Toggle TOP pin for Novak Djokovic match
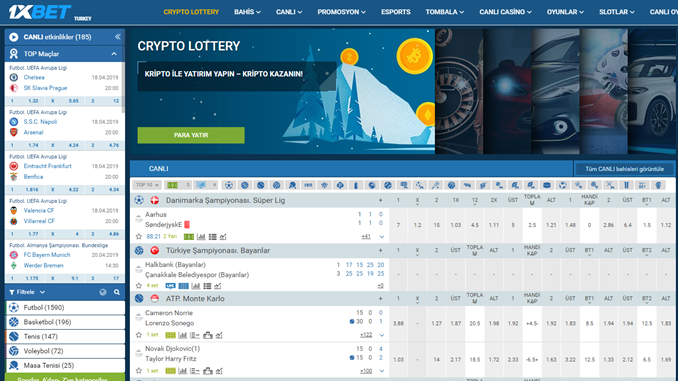The image size is (678, 381). (138, 352)
